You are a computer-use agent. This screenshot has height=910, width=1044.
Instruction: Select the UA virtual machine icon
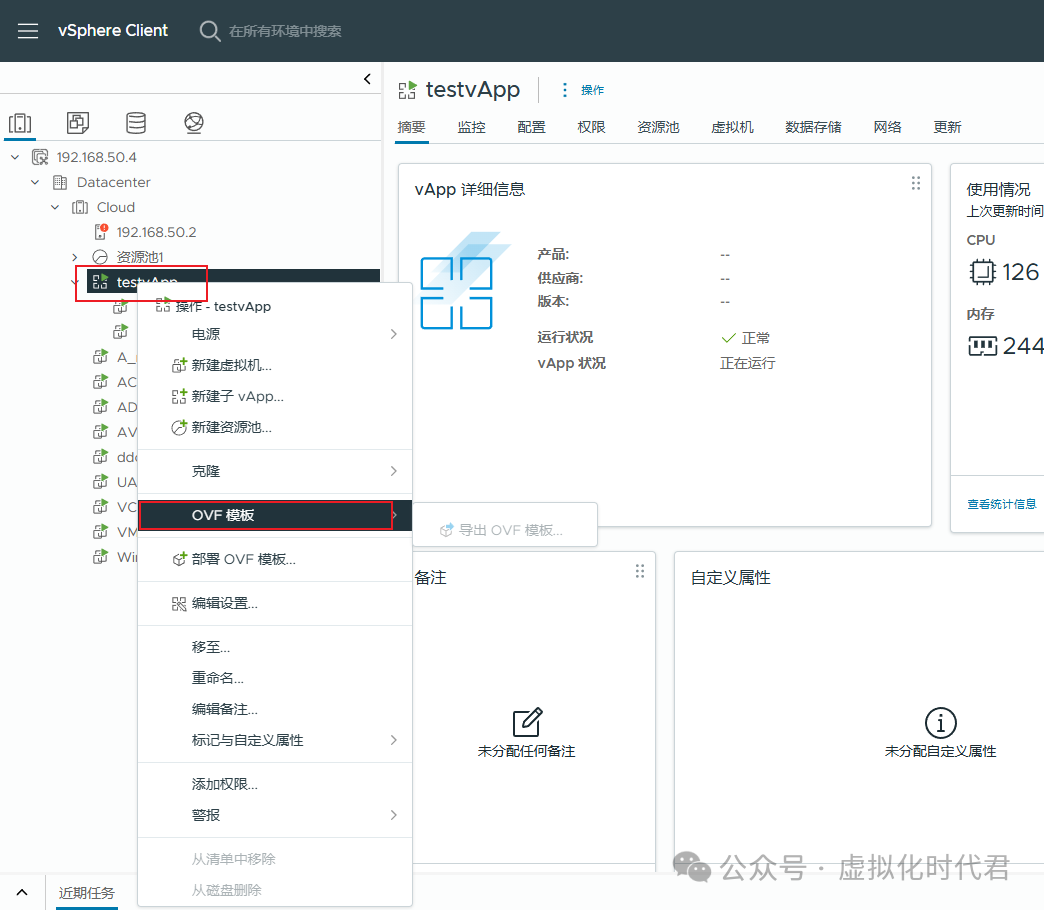(x=101, y=482)
